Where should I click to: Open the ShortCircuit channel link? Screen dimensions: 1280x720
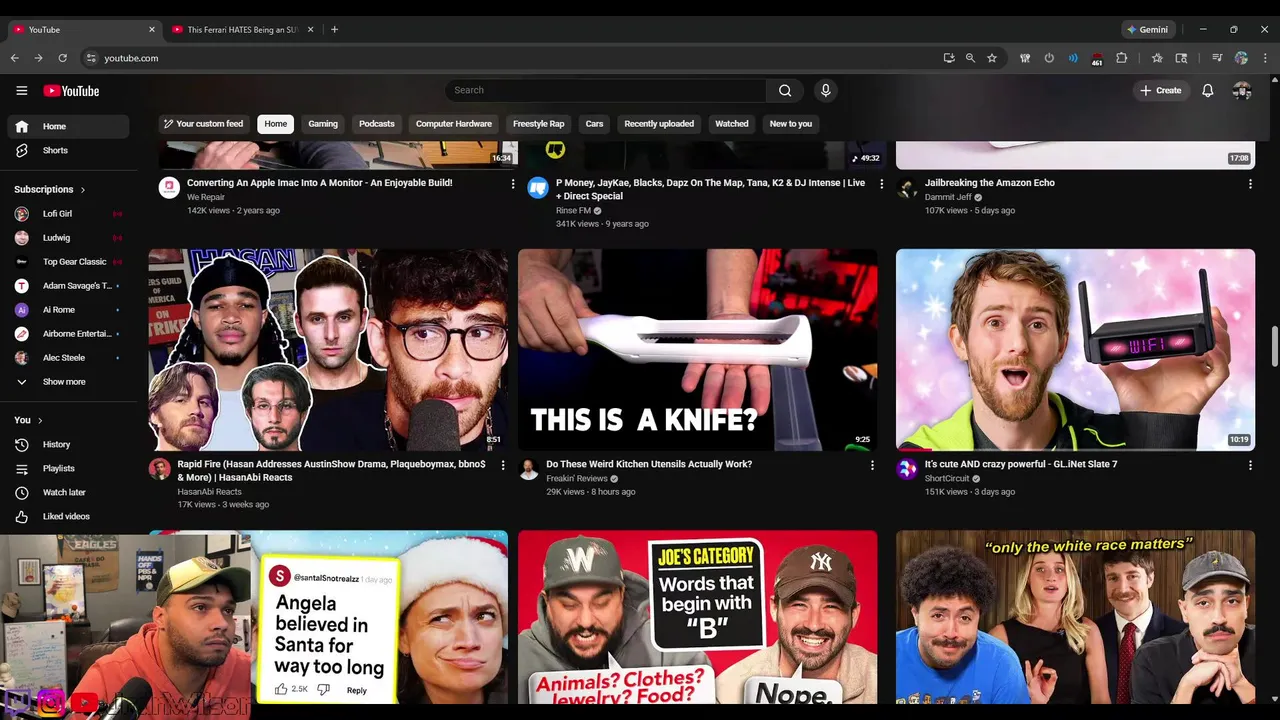tap(947, 478)
